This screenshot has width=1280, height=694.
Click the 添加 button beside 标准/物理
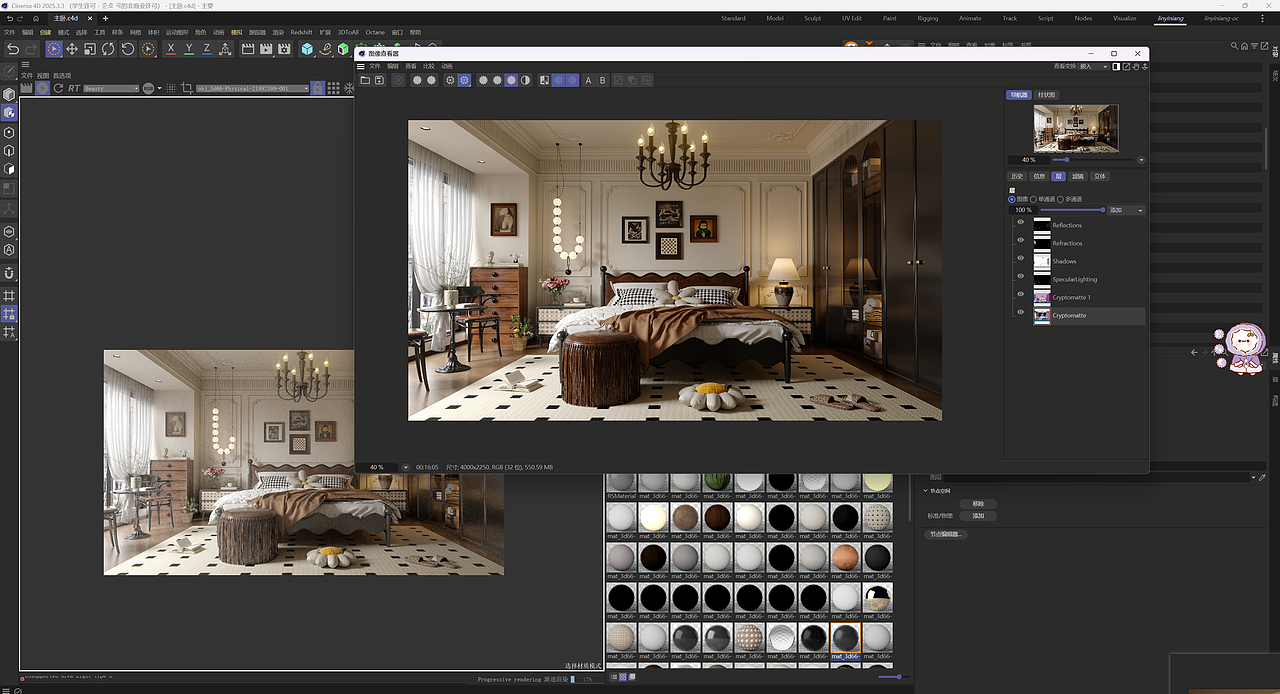[x=978, y=516]
